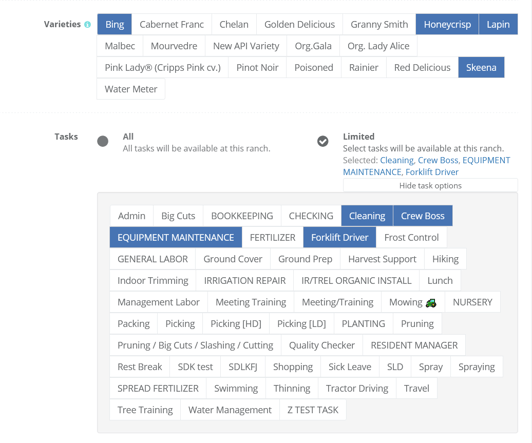Select the Pinot Noir variety
The height and width of the screenshot is (443, 532).
pos(258,68)
